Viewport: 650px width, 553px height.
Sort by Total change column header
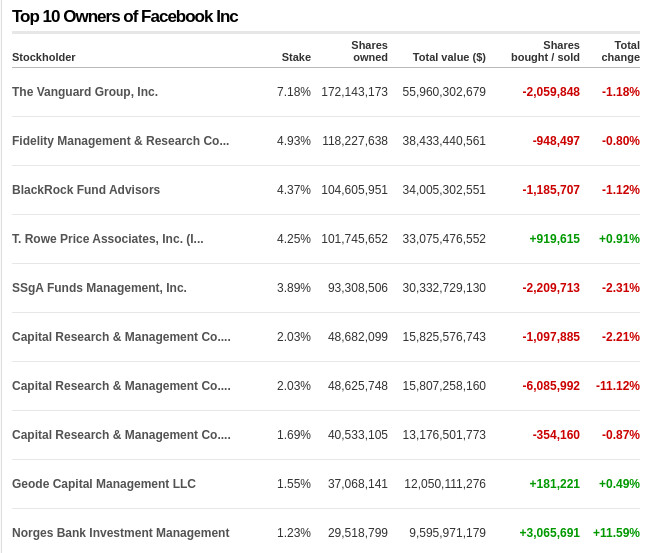(620, 51)
